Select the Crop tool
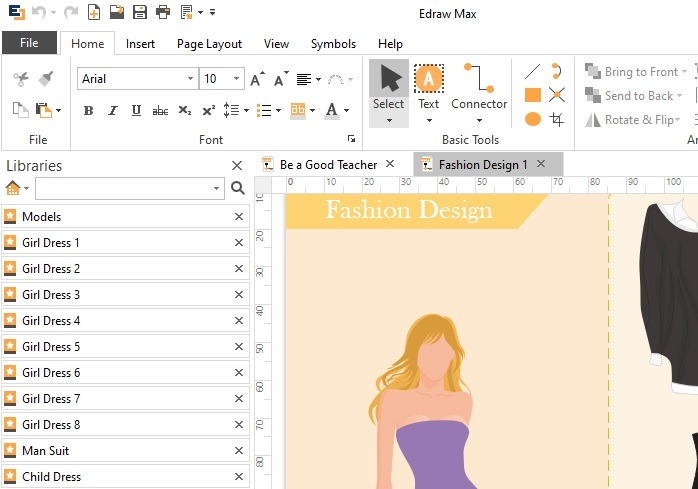The width and height of the screenshot is (698, 489). point(556,119)
